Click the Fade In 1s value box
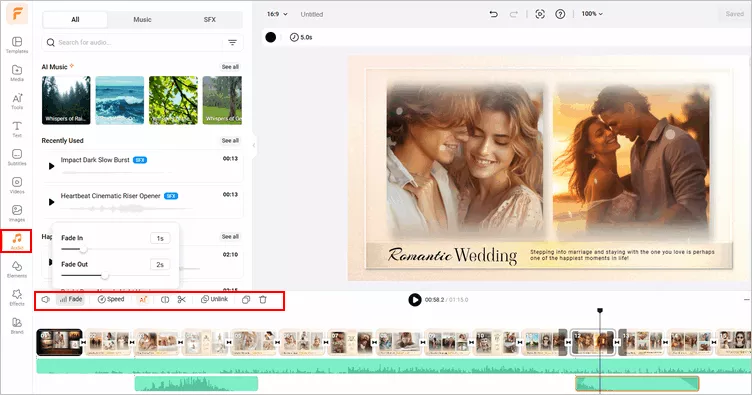This screenshot has width=752, height=395. tap(160, 238)
